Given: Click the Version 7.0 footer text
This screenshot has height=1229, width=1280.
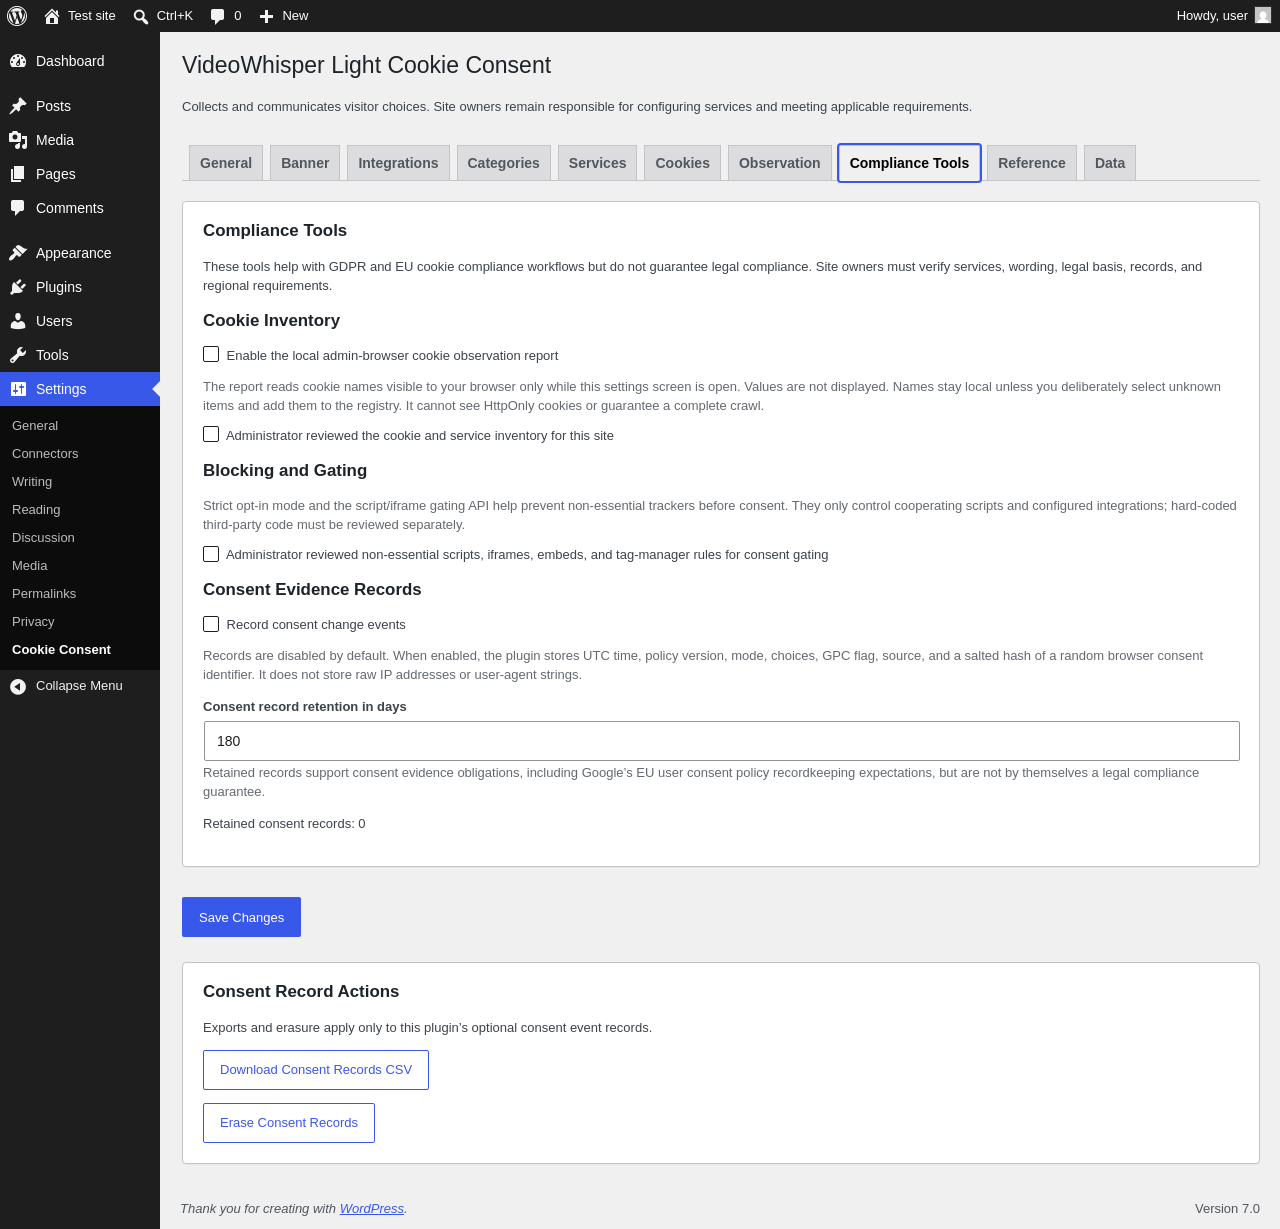Looking at the screenshot, I should (x=1227, y=1209).
